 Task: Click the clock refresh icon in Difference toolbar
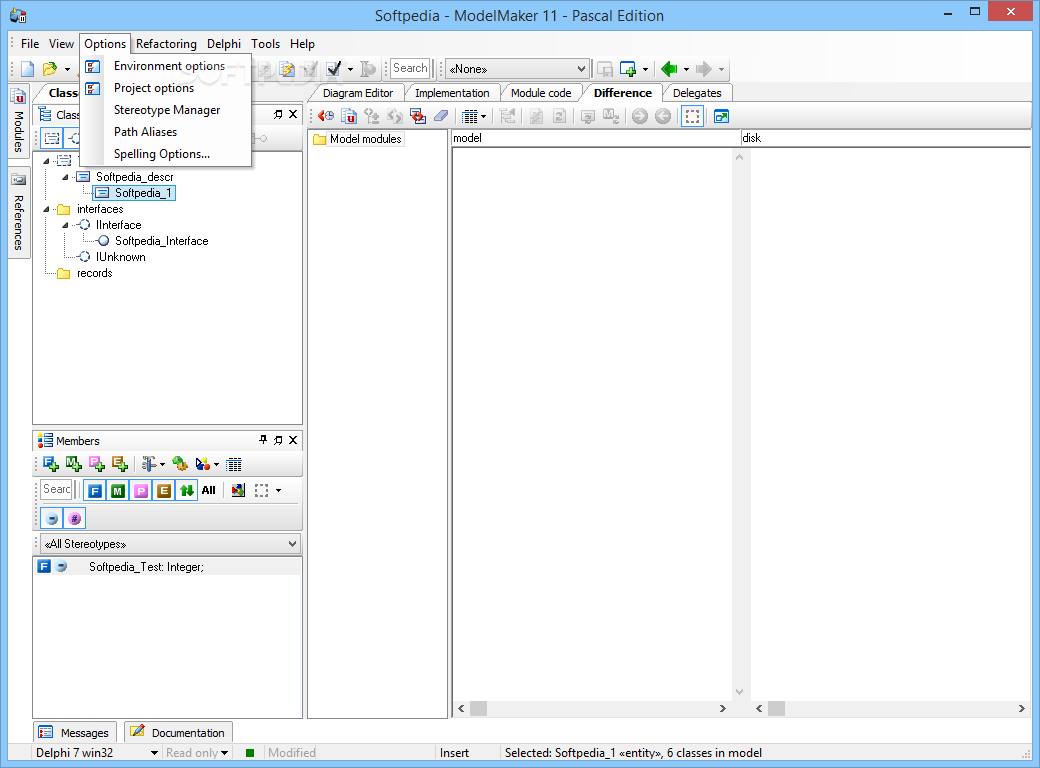click(x=326, y=117)
